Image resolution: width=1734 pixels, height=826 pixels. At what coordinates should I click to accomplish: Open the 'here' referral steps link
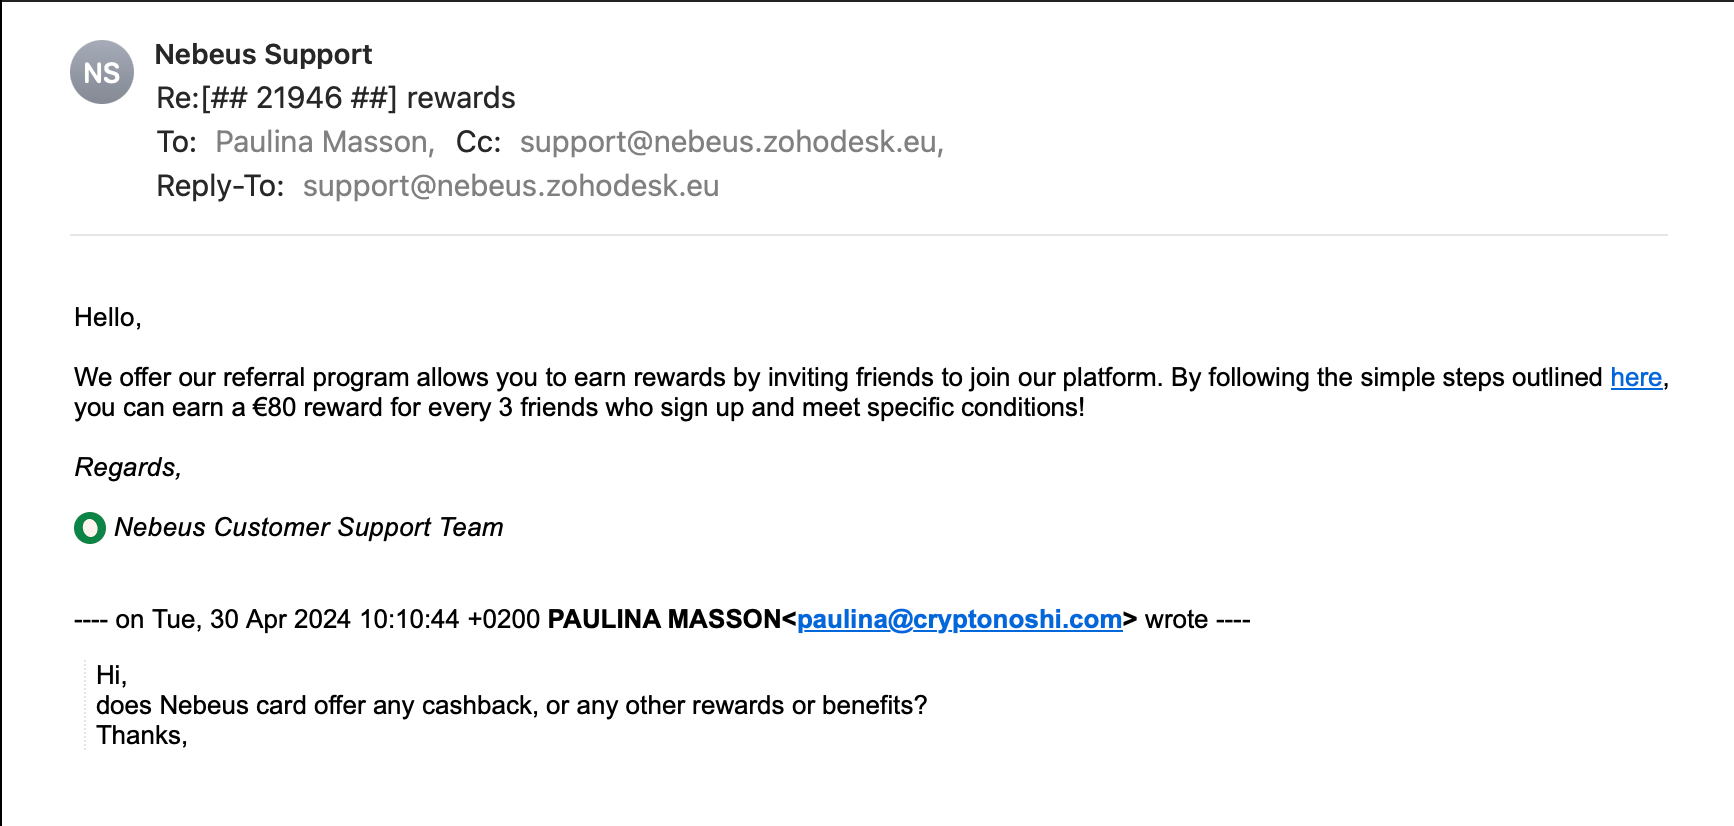coord(1636,377)
